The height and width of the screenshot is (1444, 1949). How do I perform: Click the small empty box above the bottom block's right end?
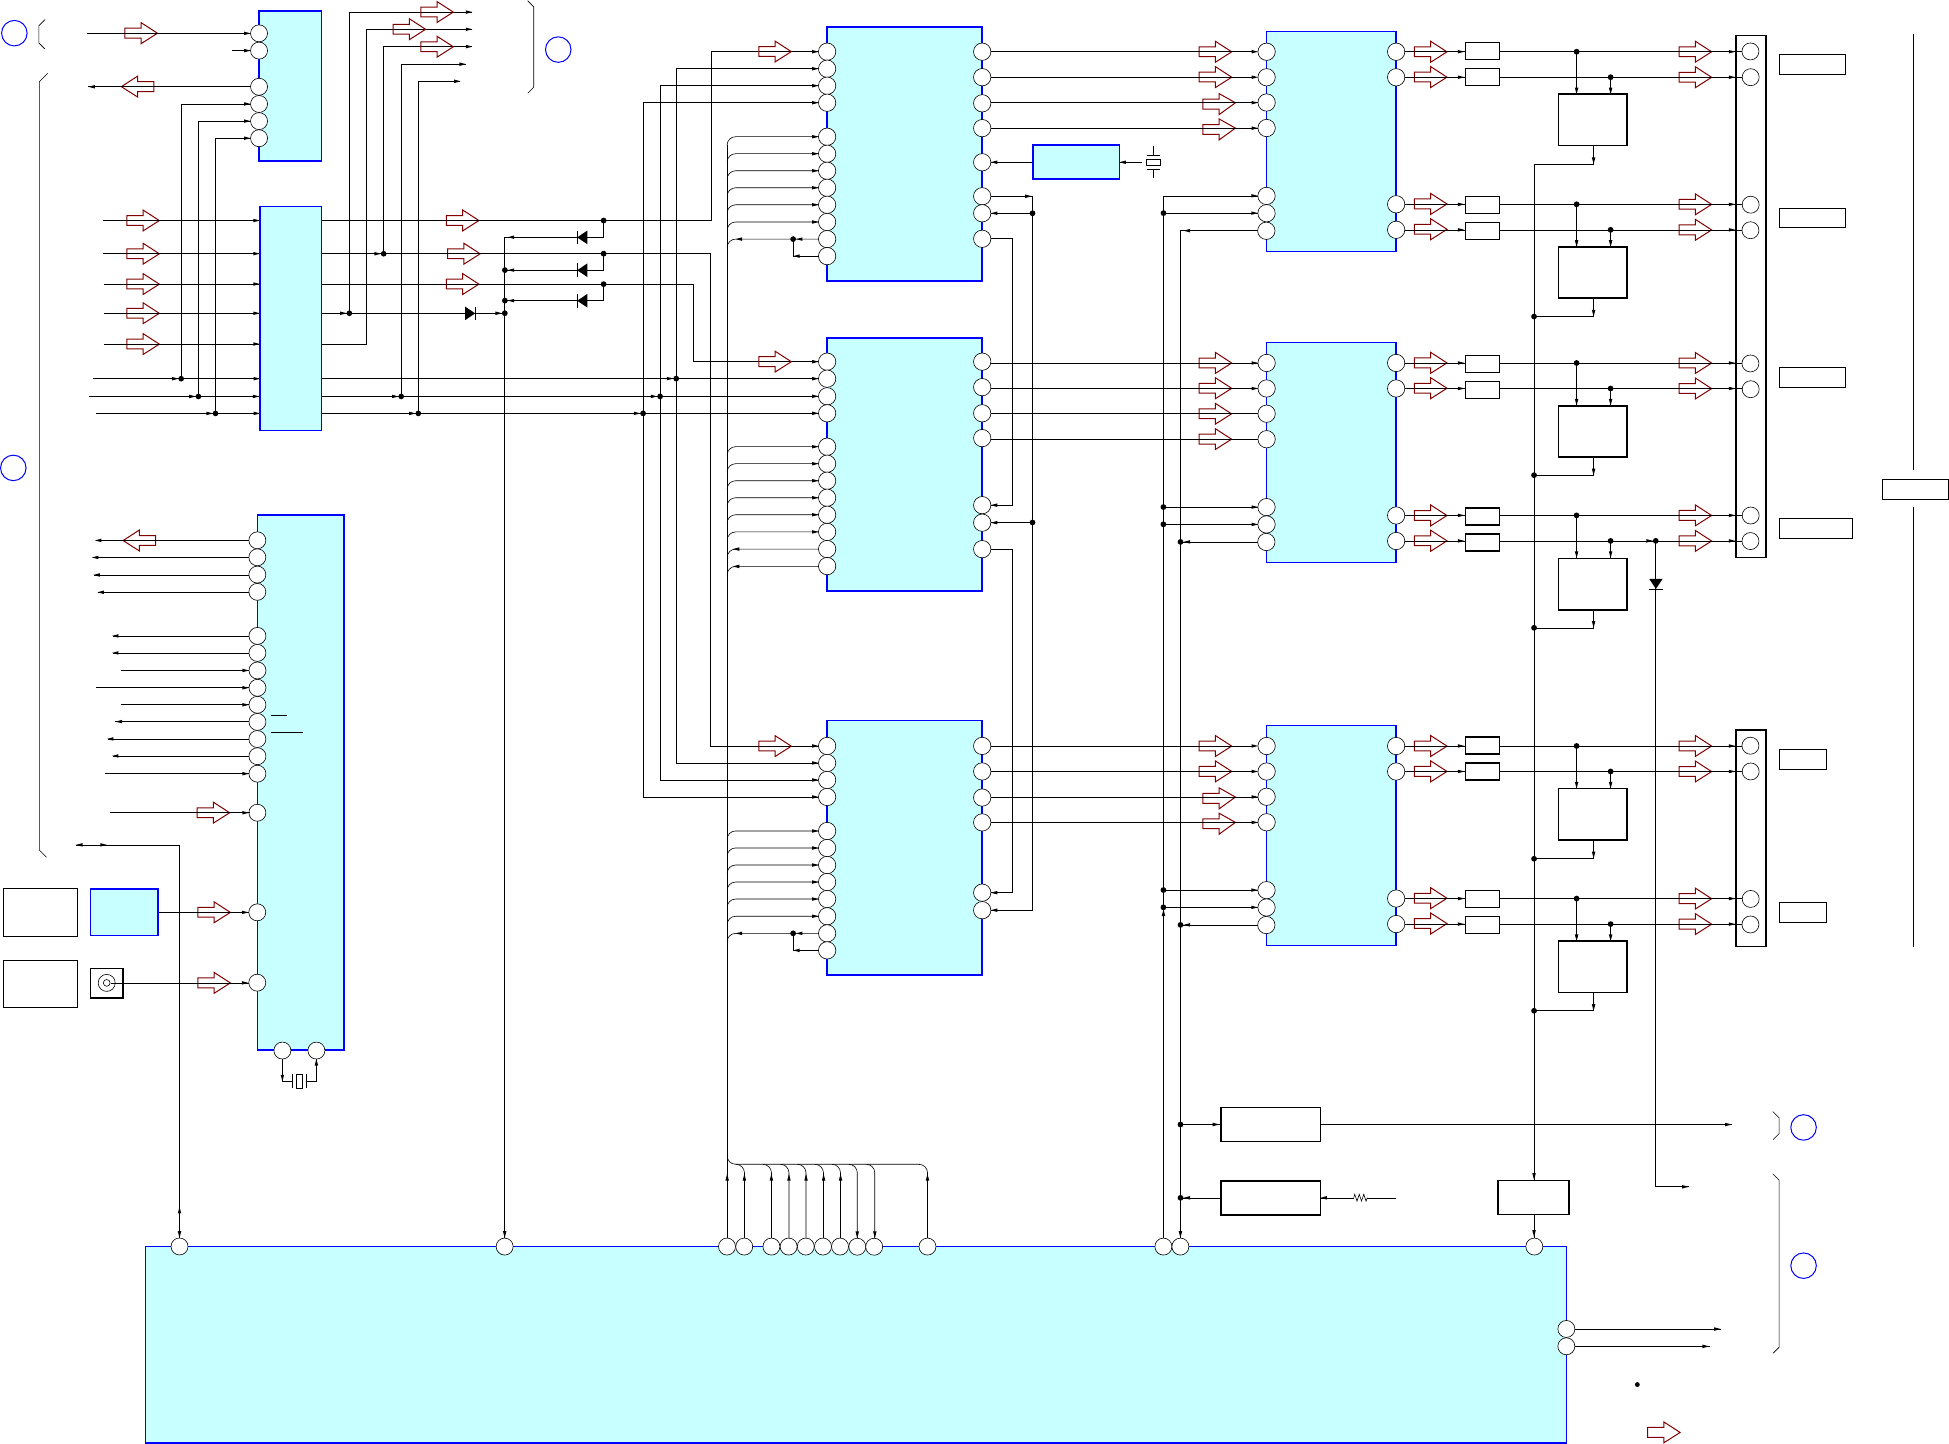point(1532,1197)
